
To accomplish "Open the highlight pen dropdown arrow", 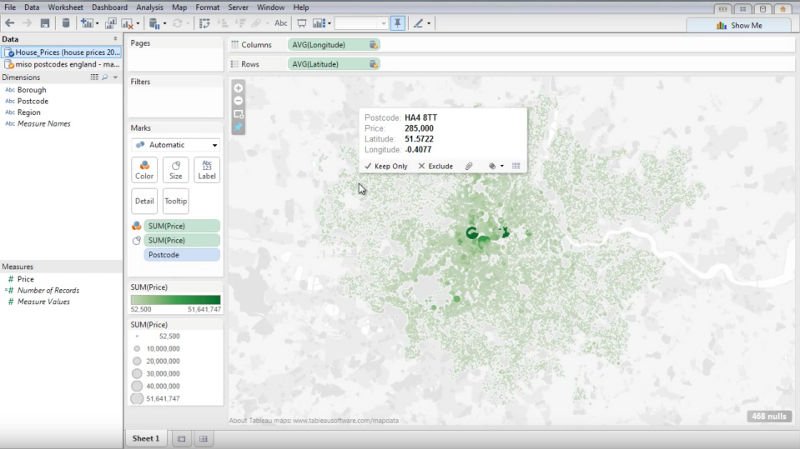I will (x=429, y=23).
